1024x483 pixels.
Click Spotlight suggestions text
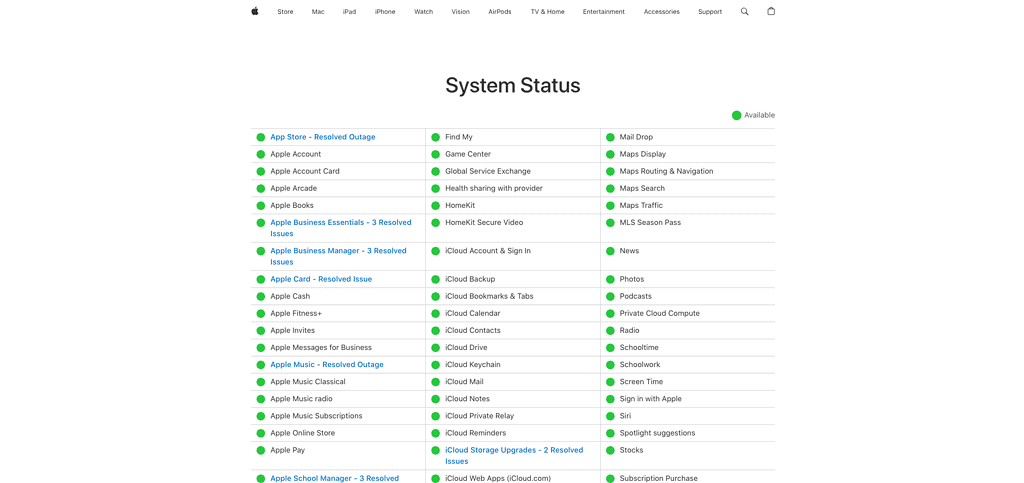pos(657,433)
